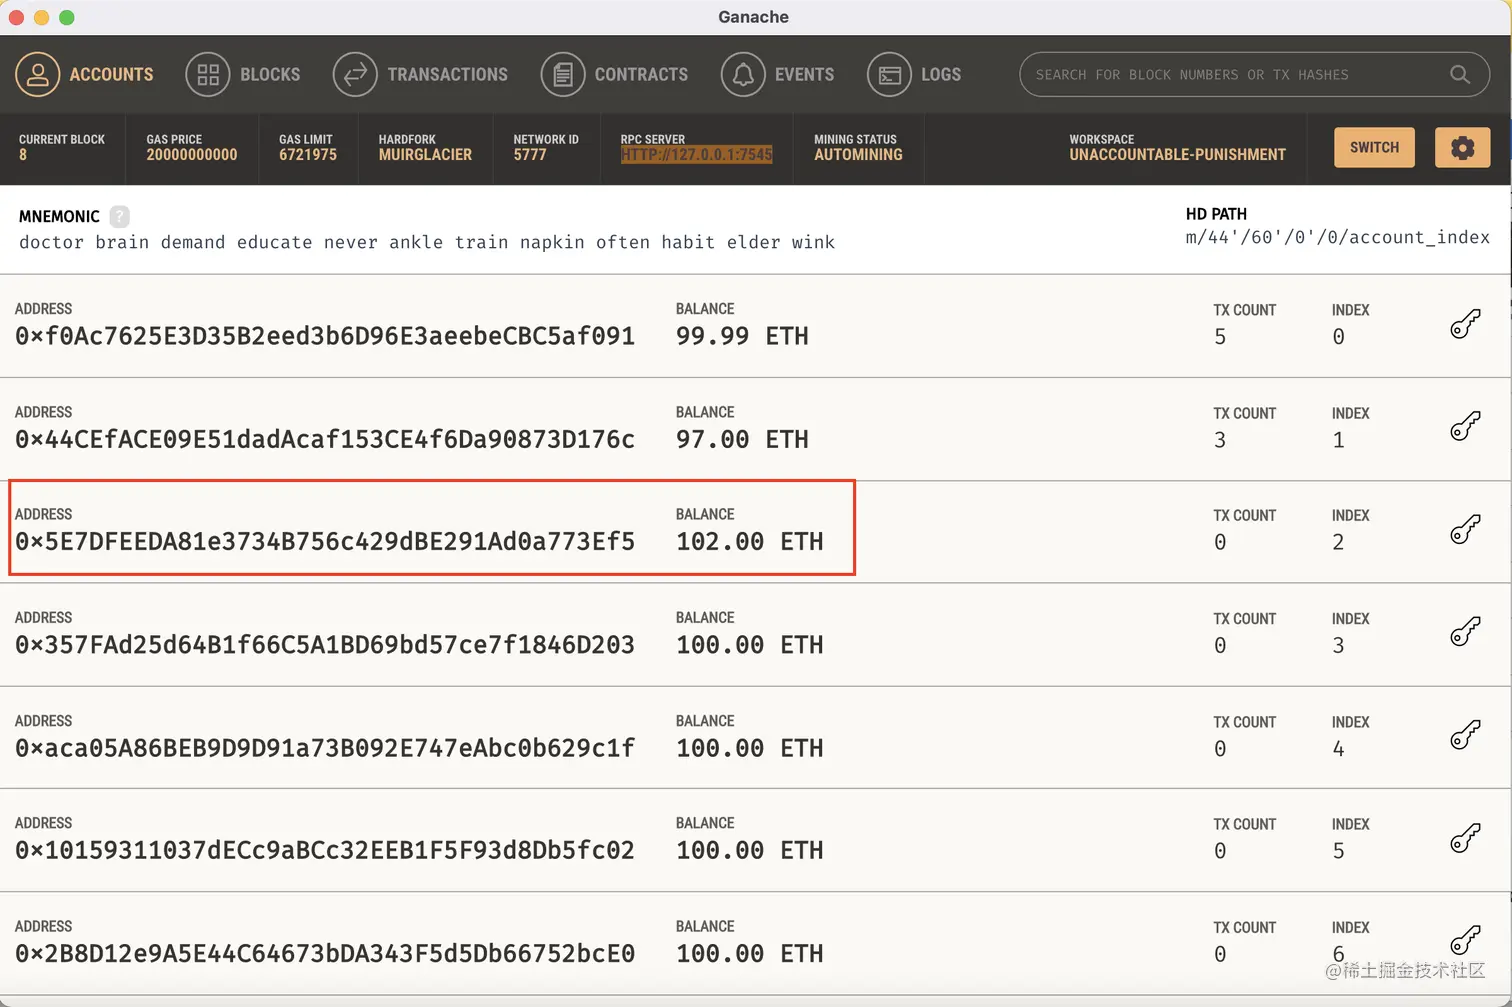Click the mining status AUTOMINING

tap(858, 155)
